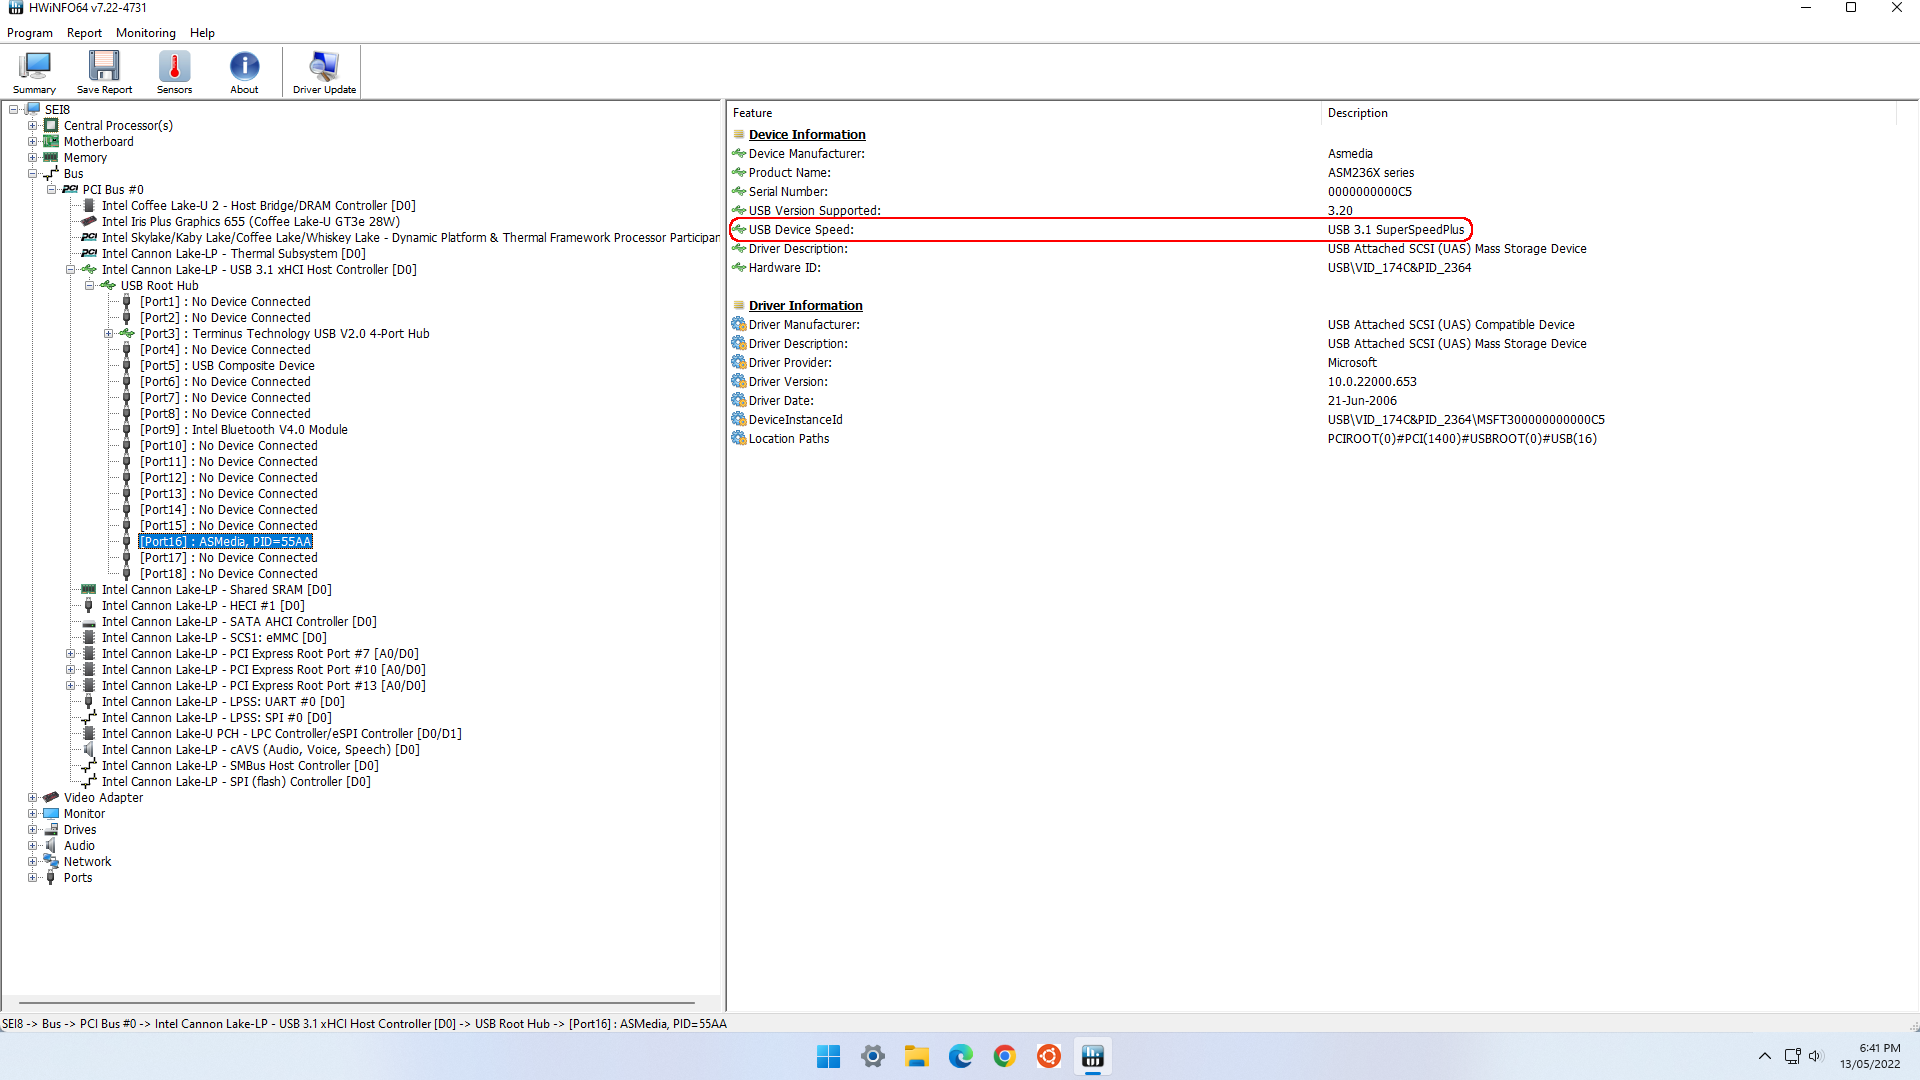Viewport: 1920px width, 1080px height.
Task: Collapse the Bus node
Action: [32, 174]
